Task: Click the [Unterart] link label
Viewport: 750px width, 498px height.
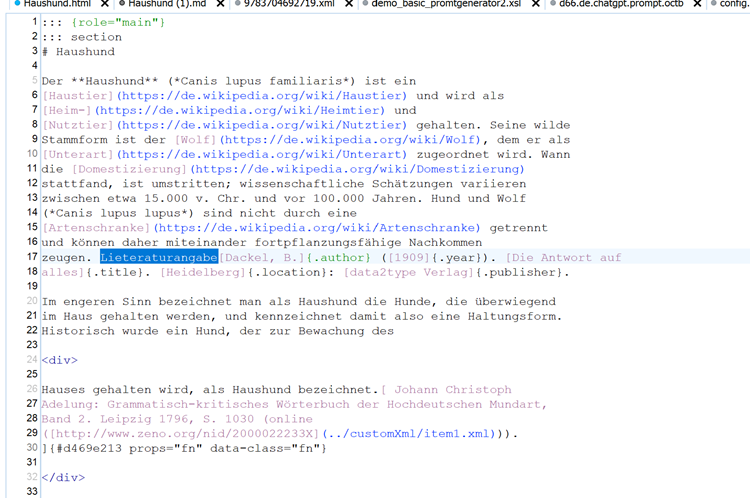Action: [78, 155]
